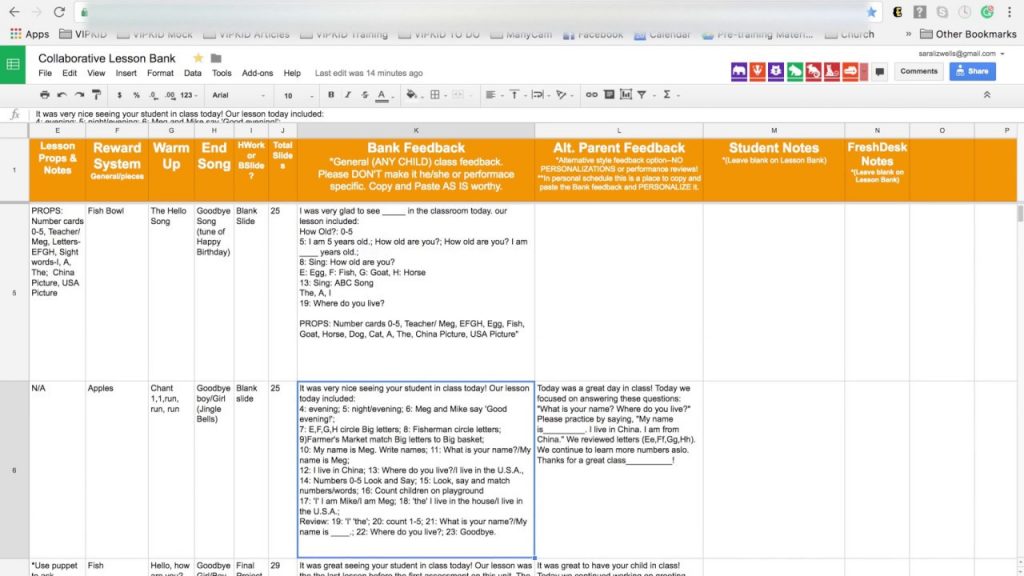Open the Sheets home icon
Screen dimensions: 1024x576
tap(14, 65)
